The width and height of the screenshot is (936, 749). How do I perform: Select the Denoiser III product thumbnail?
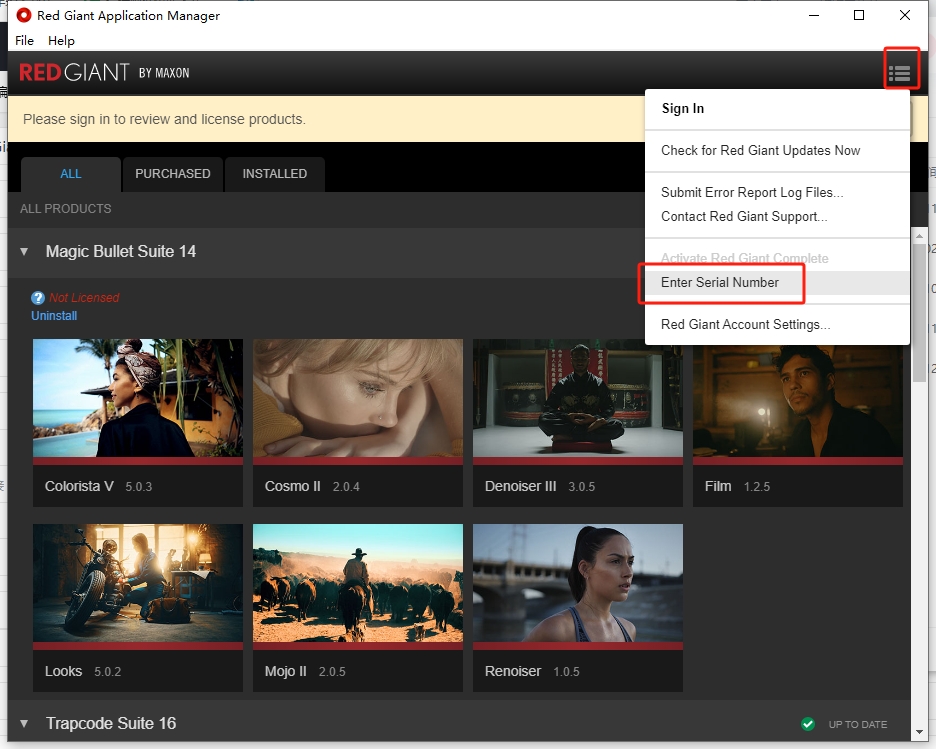[578, 400]
